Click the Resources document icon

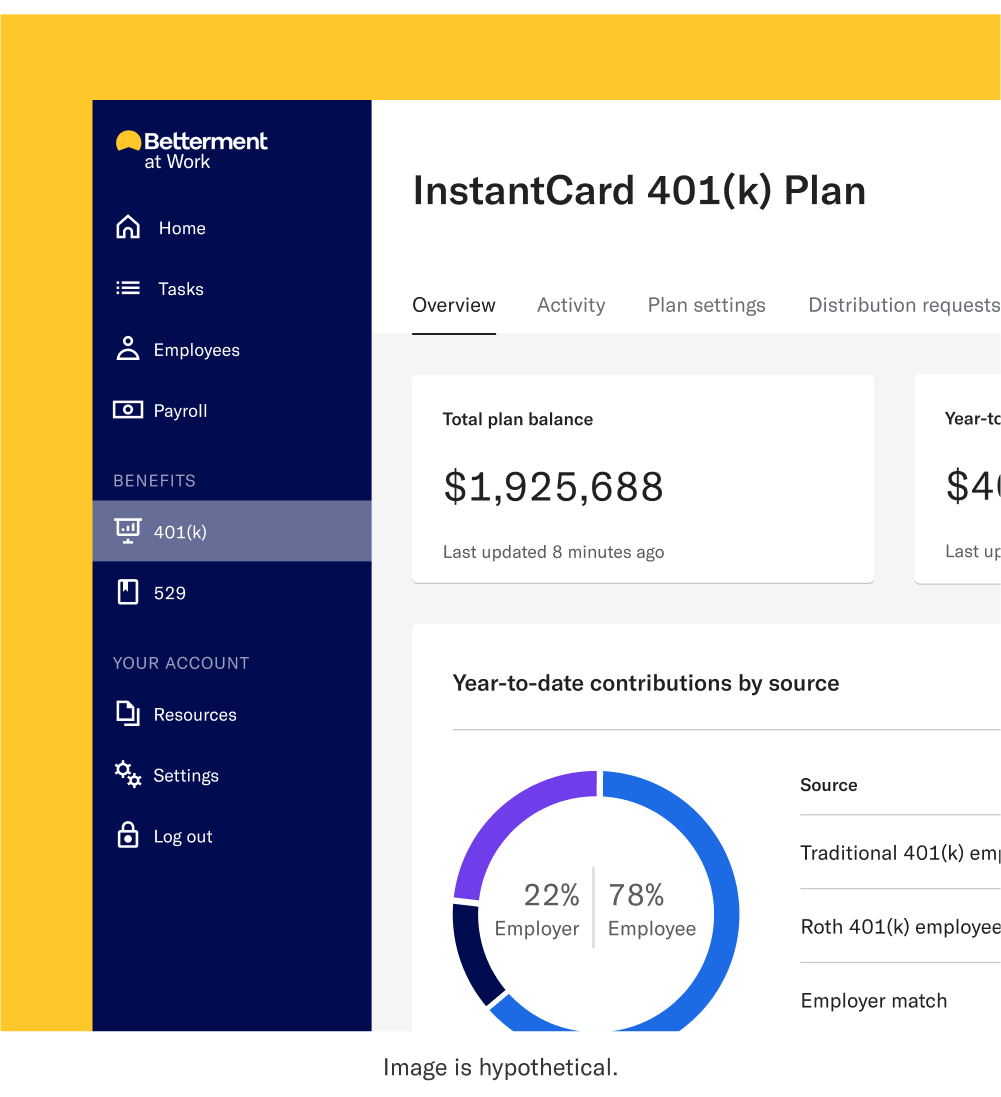tap(127, 713)
